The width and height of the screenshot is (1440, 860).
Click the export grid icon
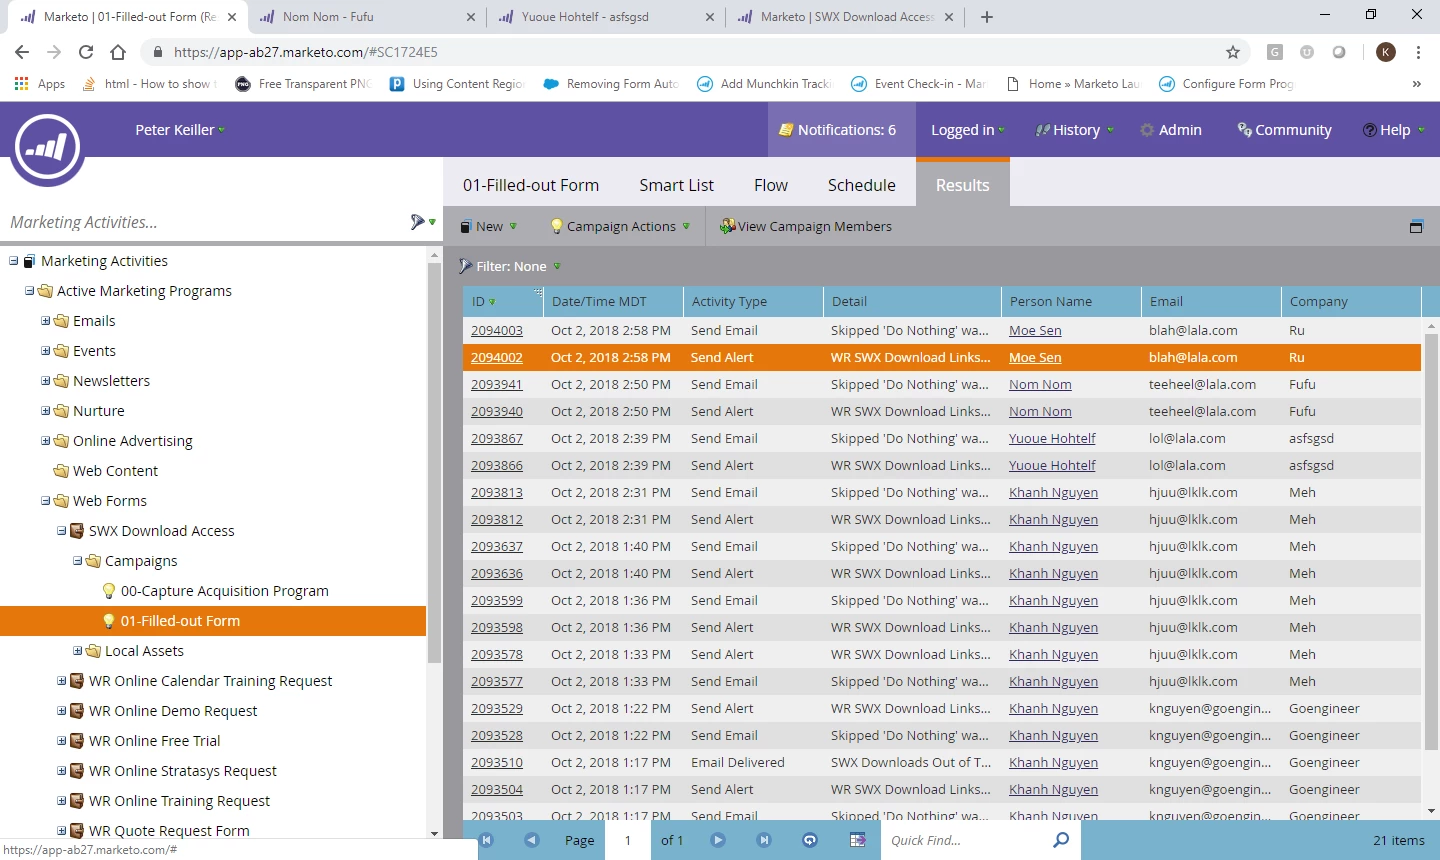pos(857,840)
